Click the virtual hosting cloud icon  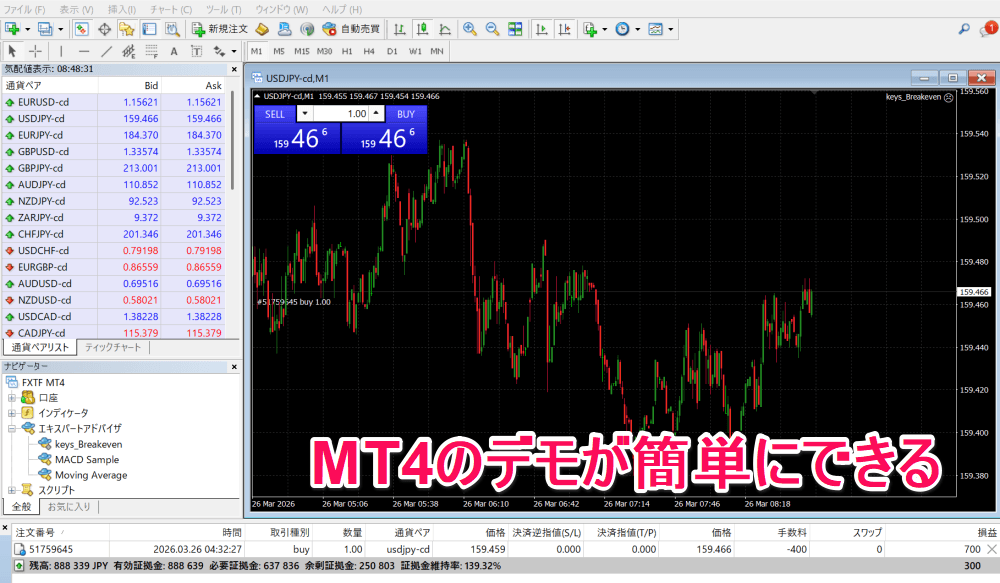(x=284, y=29)
